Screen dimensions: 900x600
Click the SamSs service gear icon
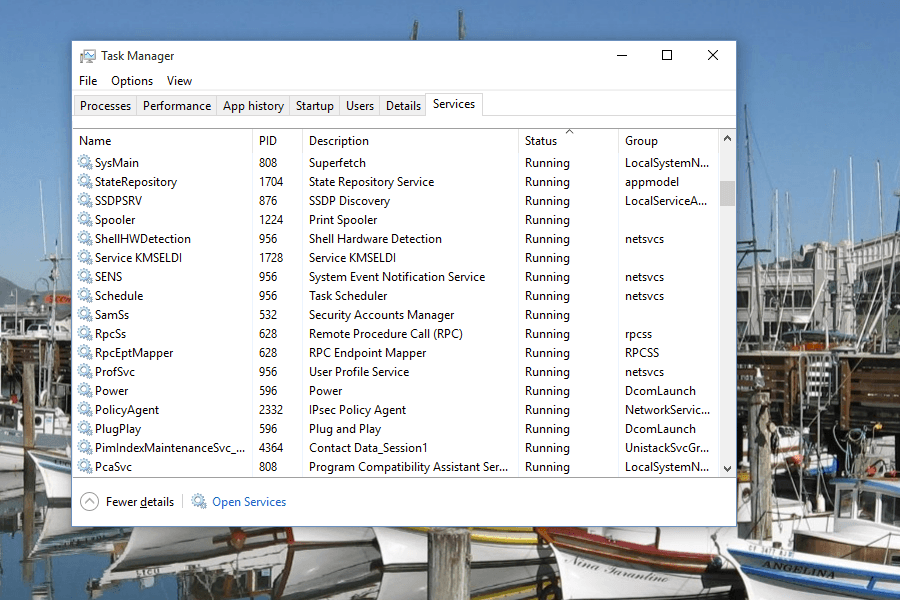[x=85, y=314]
